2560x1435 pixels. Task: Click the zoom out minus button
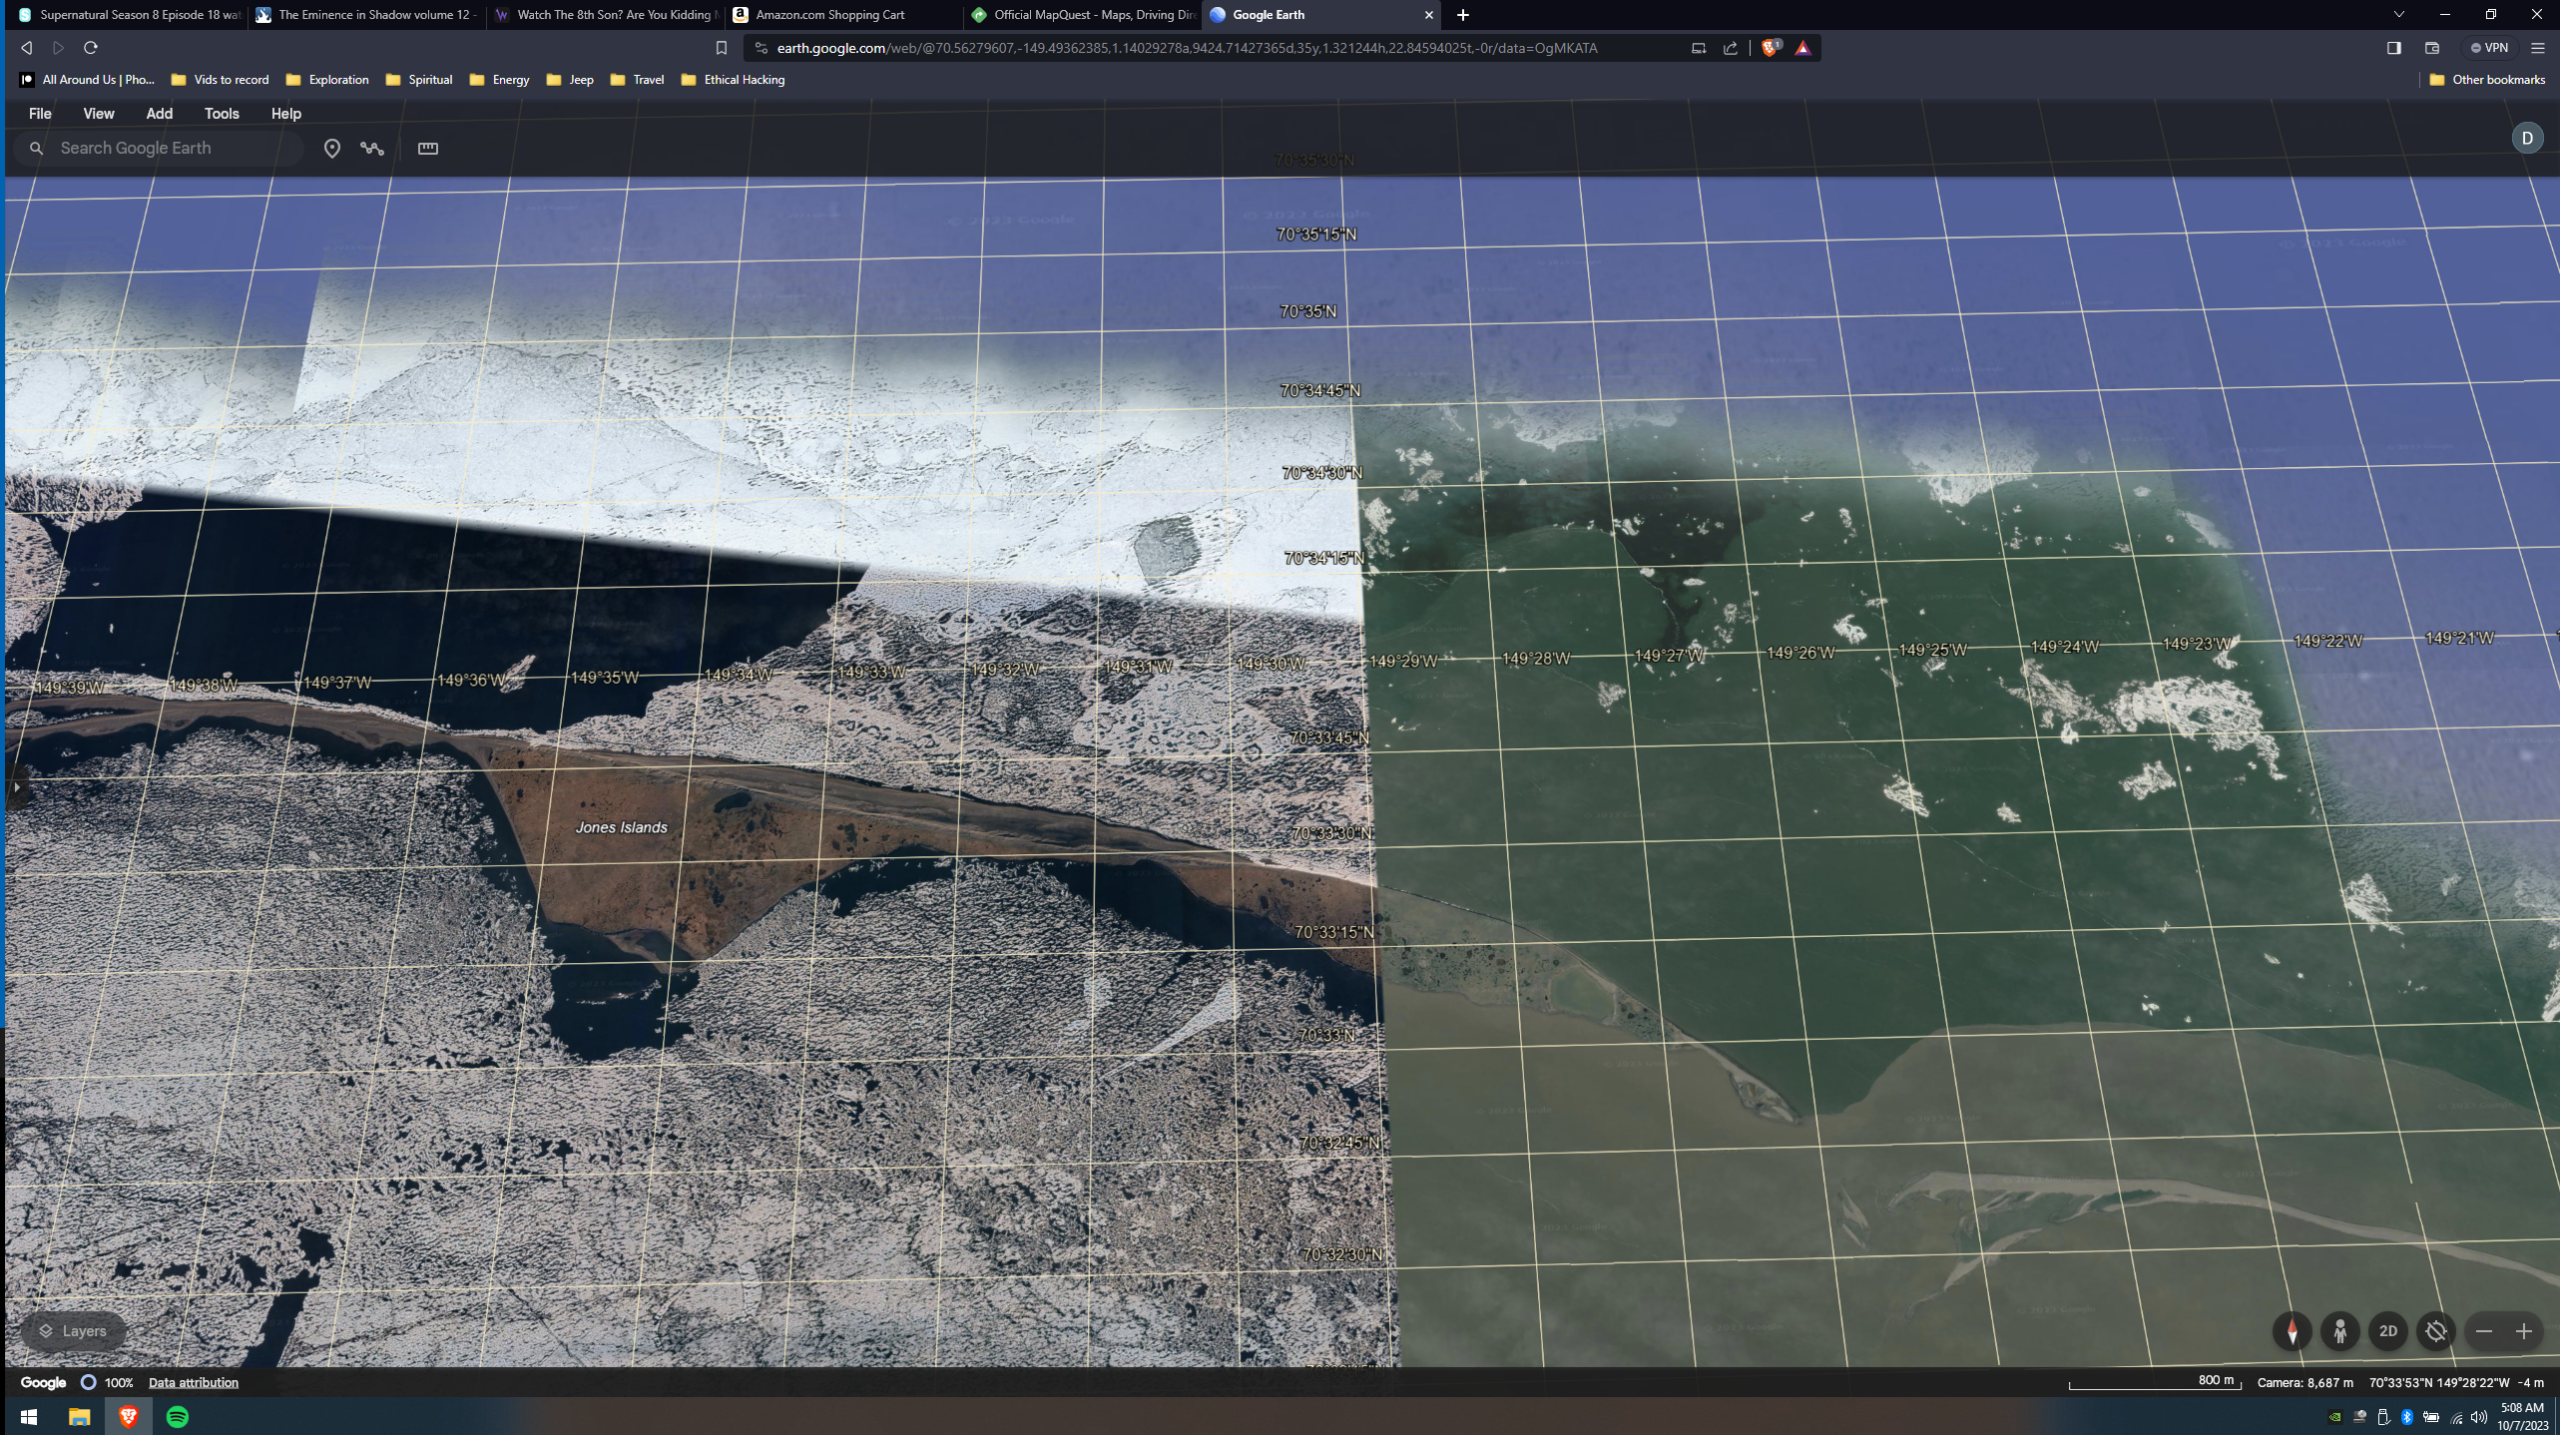(x=2484, y=1331)
